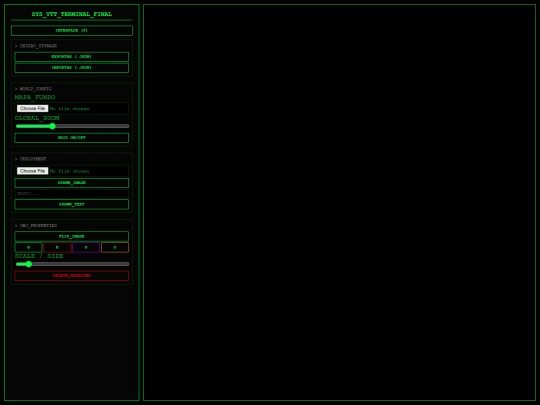The image size is (540, 405).
Task: Choose a file for MAPA_FUNDO
Action: click(32, 108)
